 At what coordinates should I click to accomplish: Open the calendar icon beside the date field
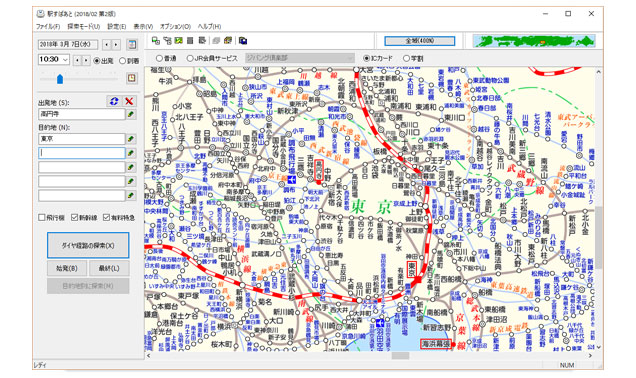(131, 44)
